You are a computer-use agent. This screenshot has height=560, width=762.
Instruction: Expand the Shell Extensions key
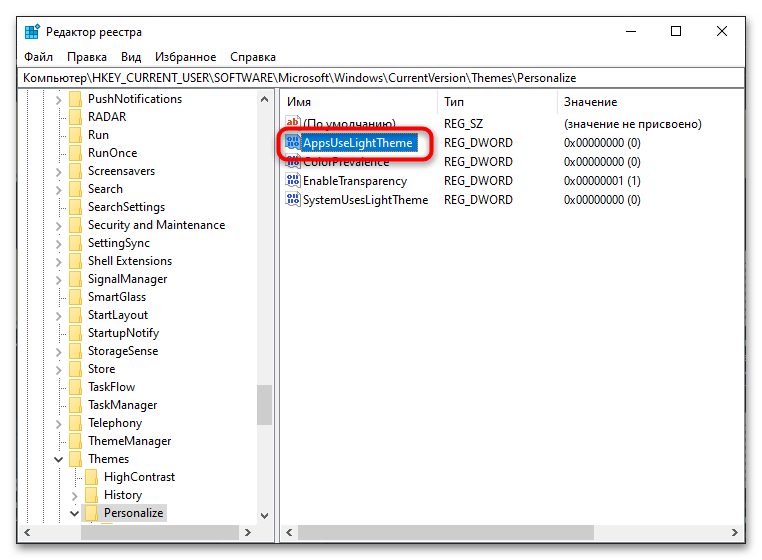[x=59, y=262]
